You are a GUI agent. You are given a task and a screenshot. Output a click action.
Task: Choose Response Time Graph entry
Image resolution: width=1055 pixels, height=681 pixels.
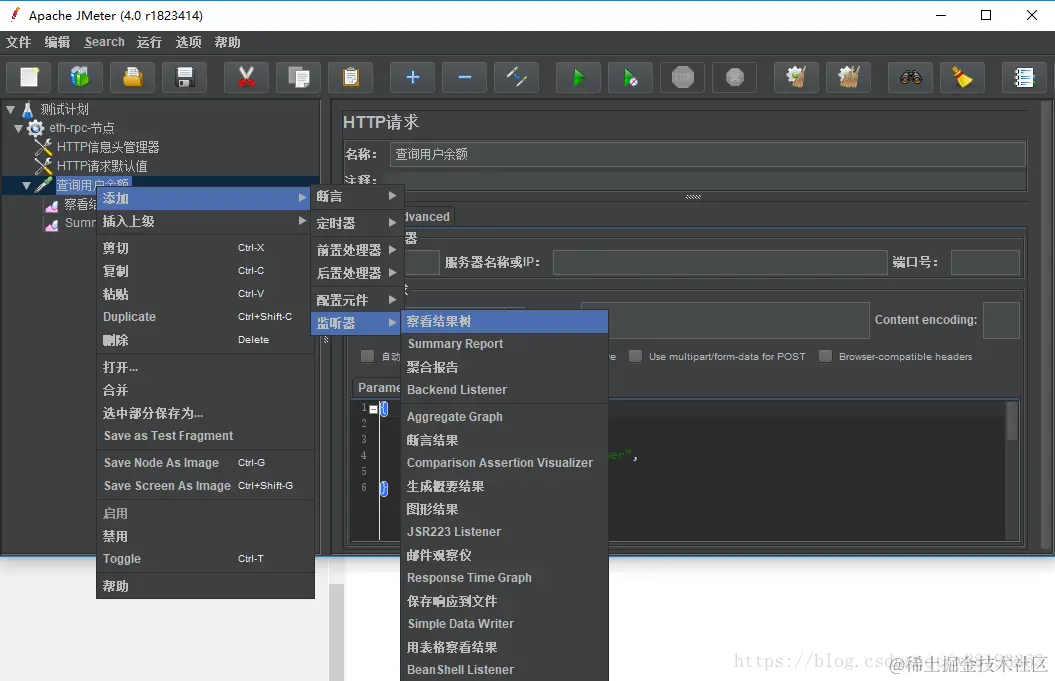pyautogui.click(x=505, y=578)
